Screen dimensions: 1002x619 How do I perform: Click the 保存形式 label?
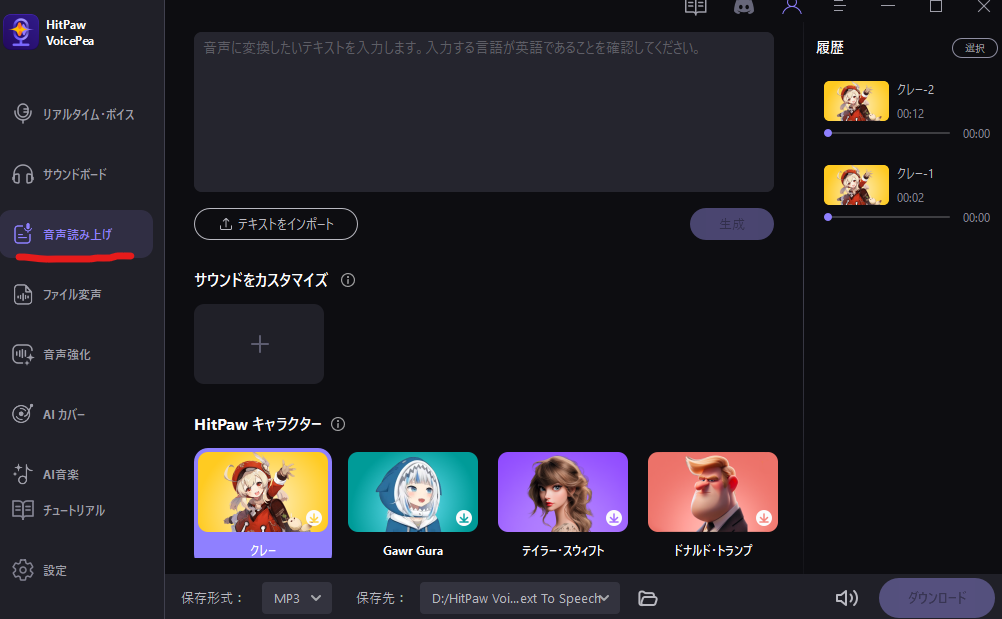pos(212,598)
